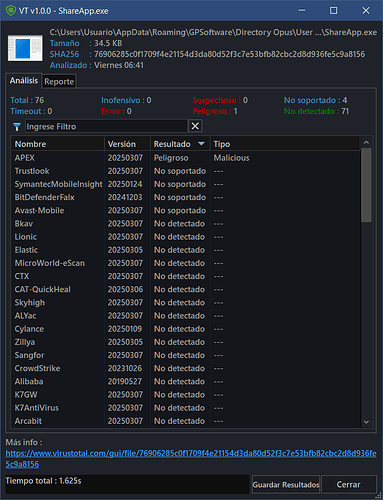Select the K7GW row
This screenshot has width=383, height=500.
pyautogui.click(x=186, y=395)
